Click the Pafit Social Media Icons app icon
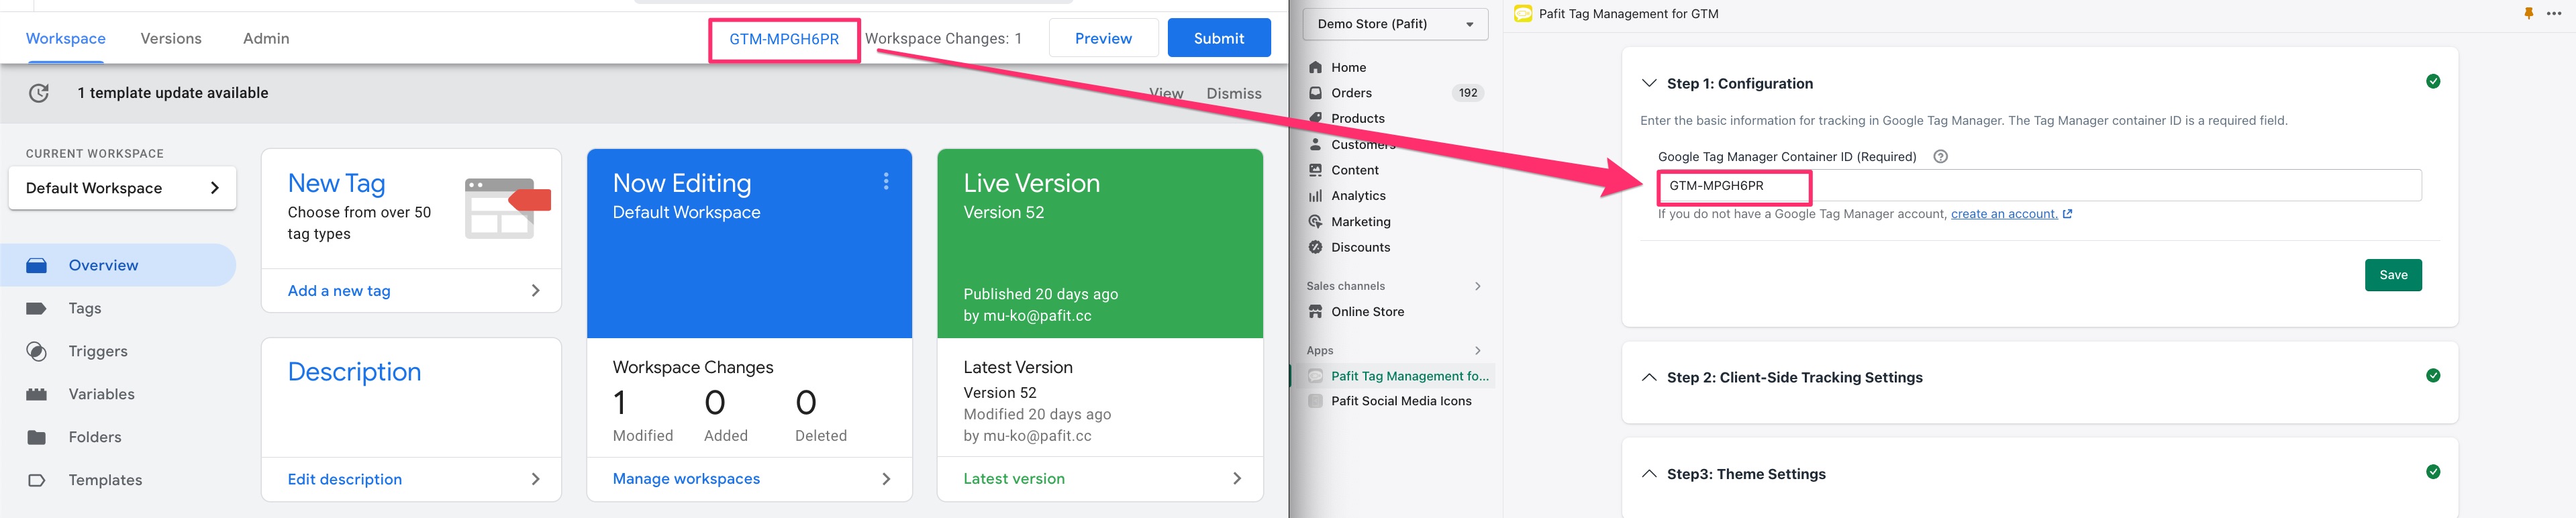This screenshot has width=2576, height=518. click(1316, 402)
